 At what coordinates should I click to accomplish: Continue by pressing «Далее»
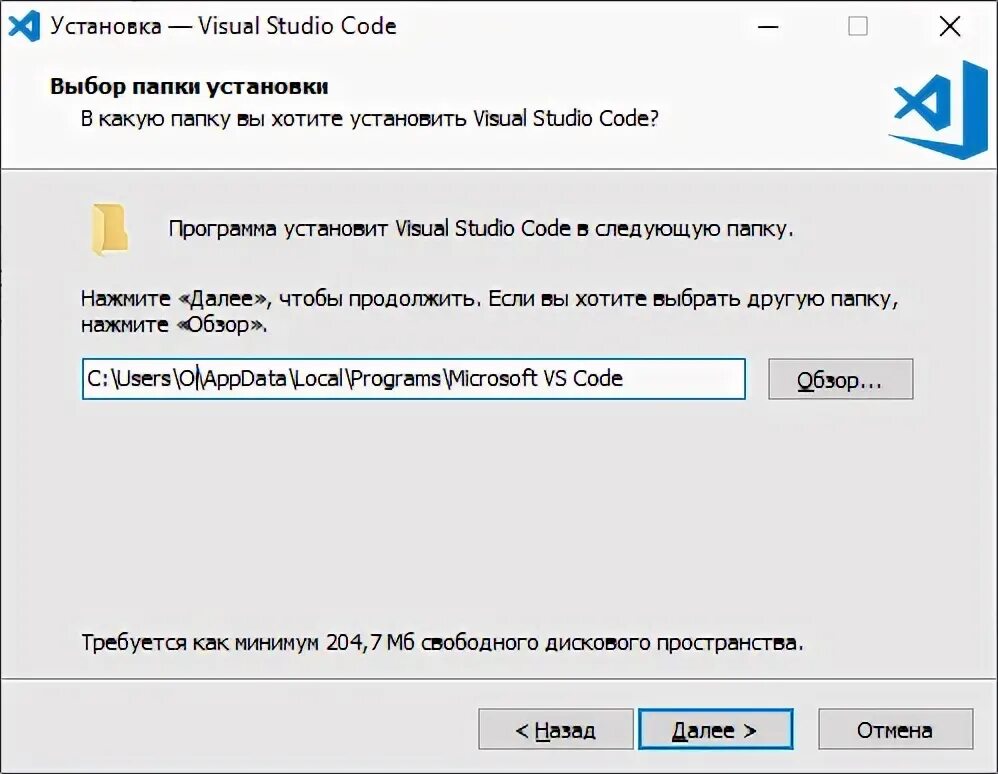coord(715,730)
